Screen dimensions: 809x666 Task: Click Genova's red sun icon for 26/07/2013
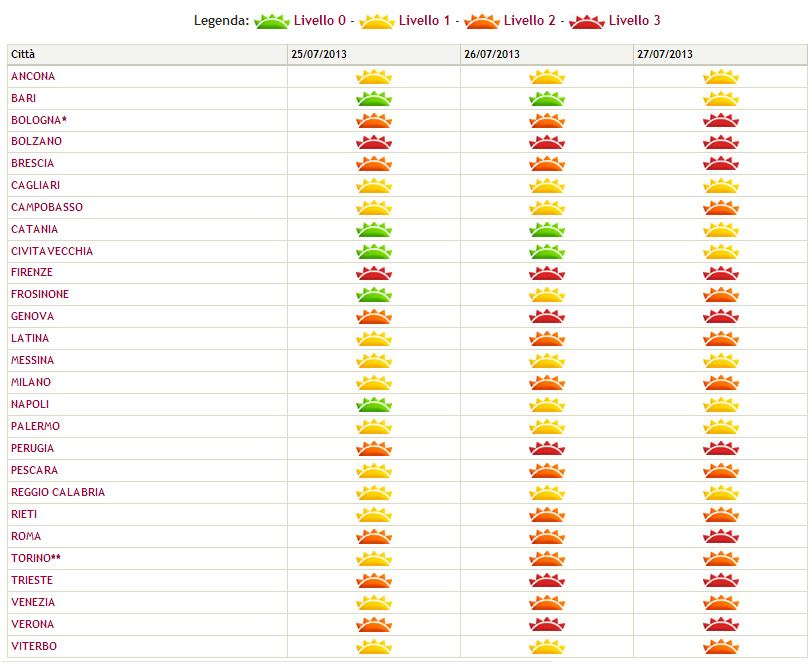click(547, 316)
